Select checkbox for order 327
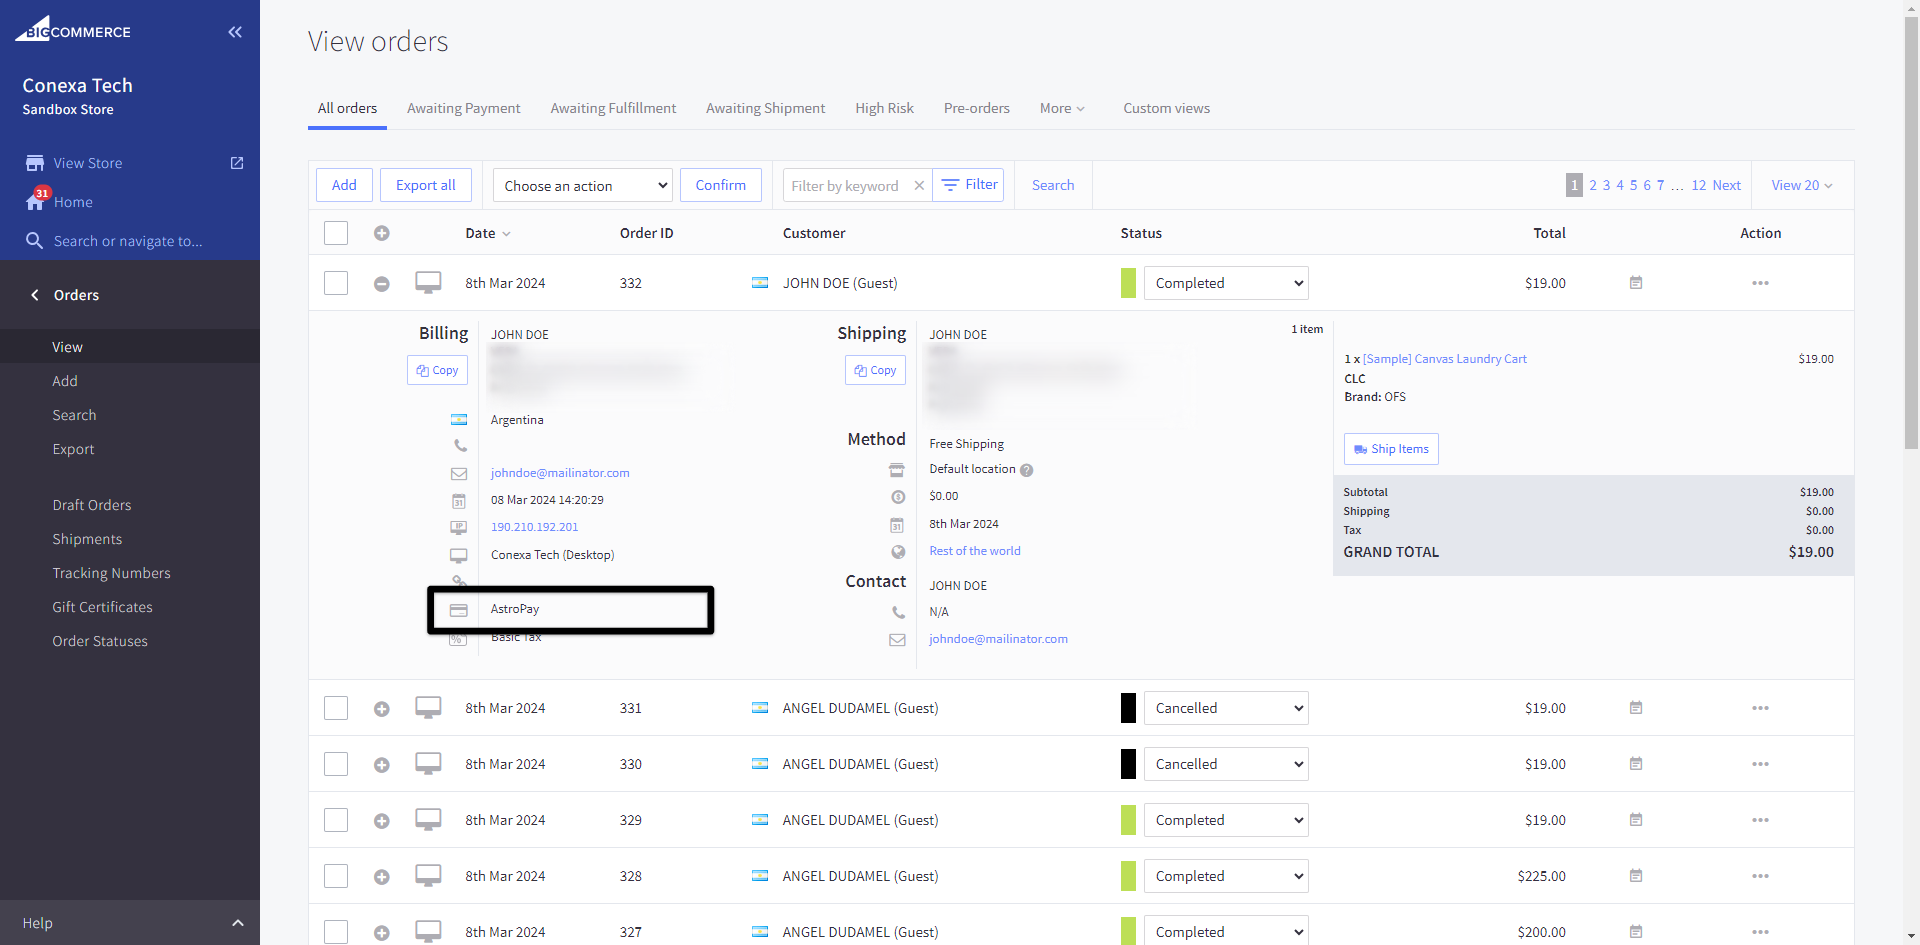 click(x=336, y=932)
